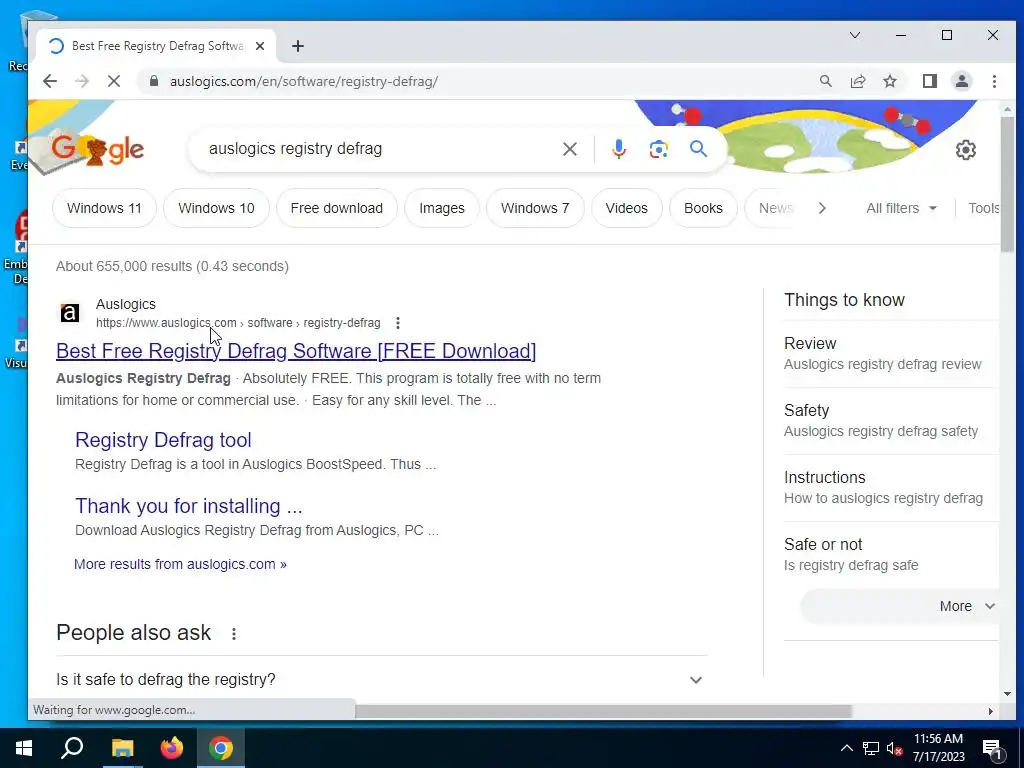
Task: Open Chrome's zoom/search magnifier in address bar
Action: tap(825, 81)
